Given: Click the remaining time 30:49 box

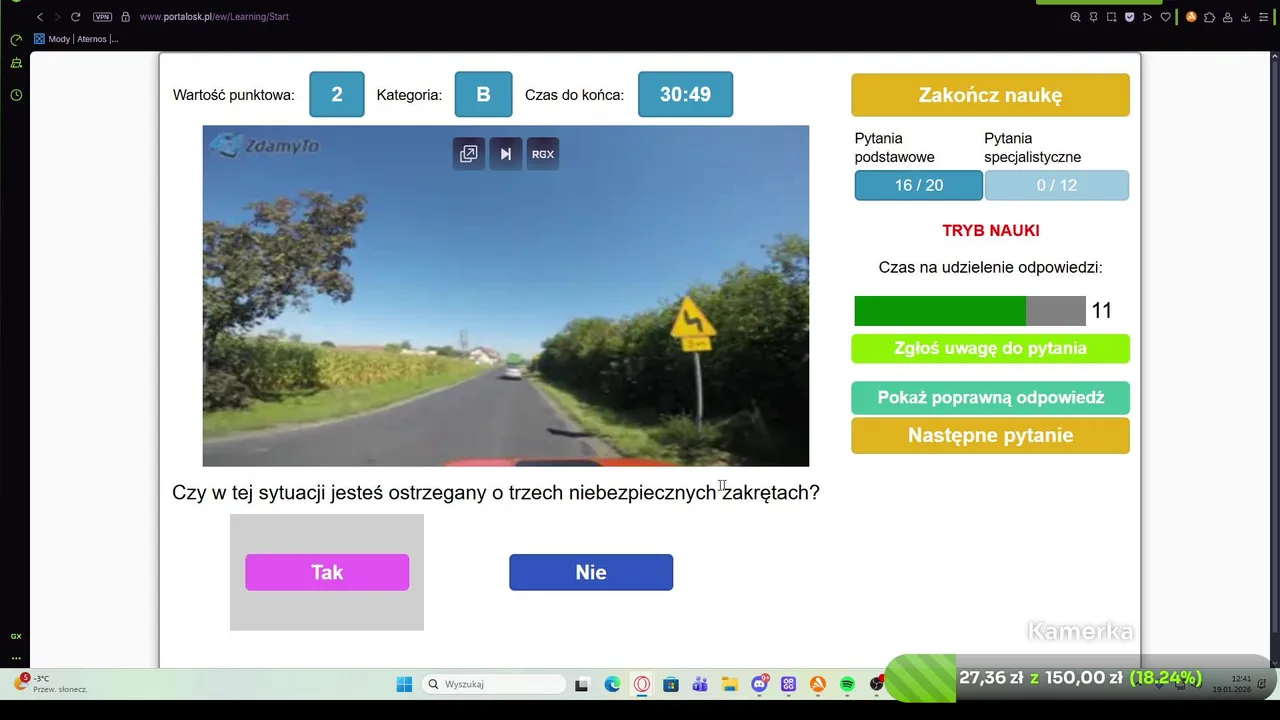Looking at the screenshot, I should coord(685,95).
